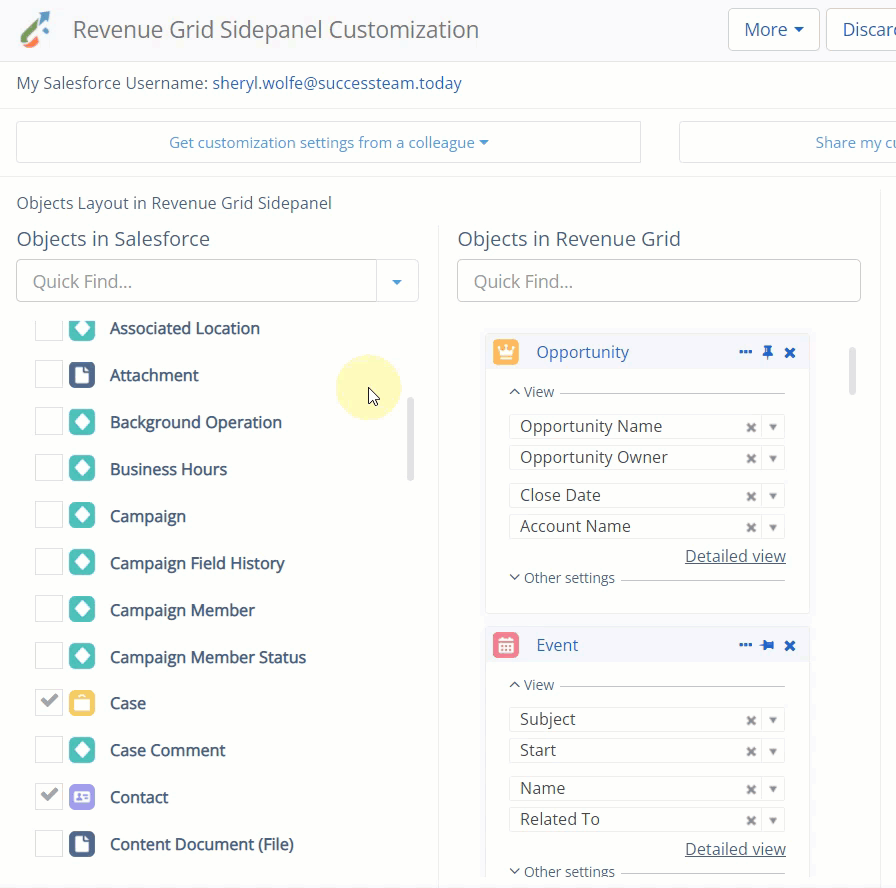Click the Content Document file icon
The image size is (896, 888).
[82, 844]
